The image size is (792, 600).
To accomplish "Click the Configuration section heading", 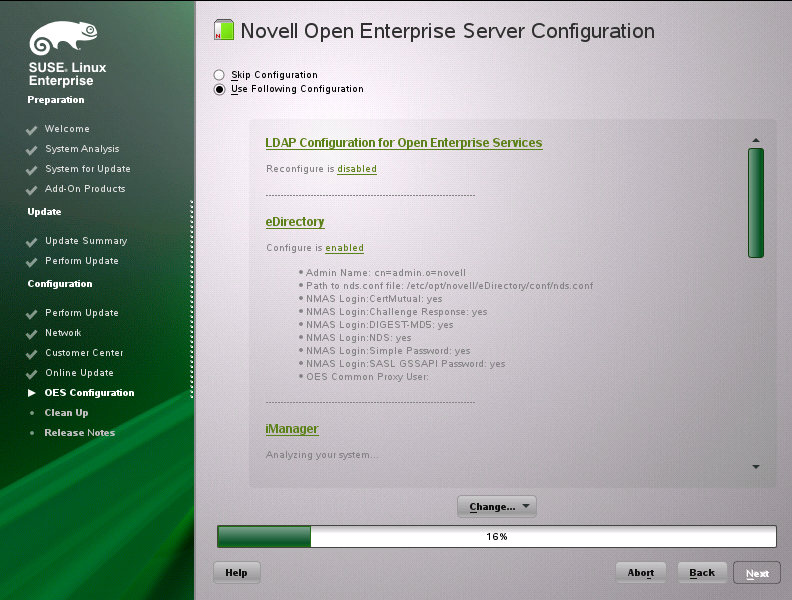I will [x=60, y=284].
